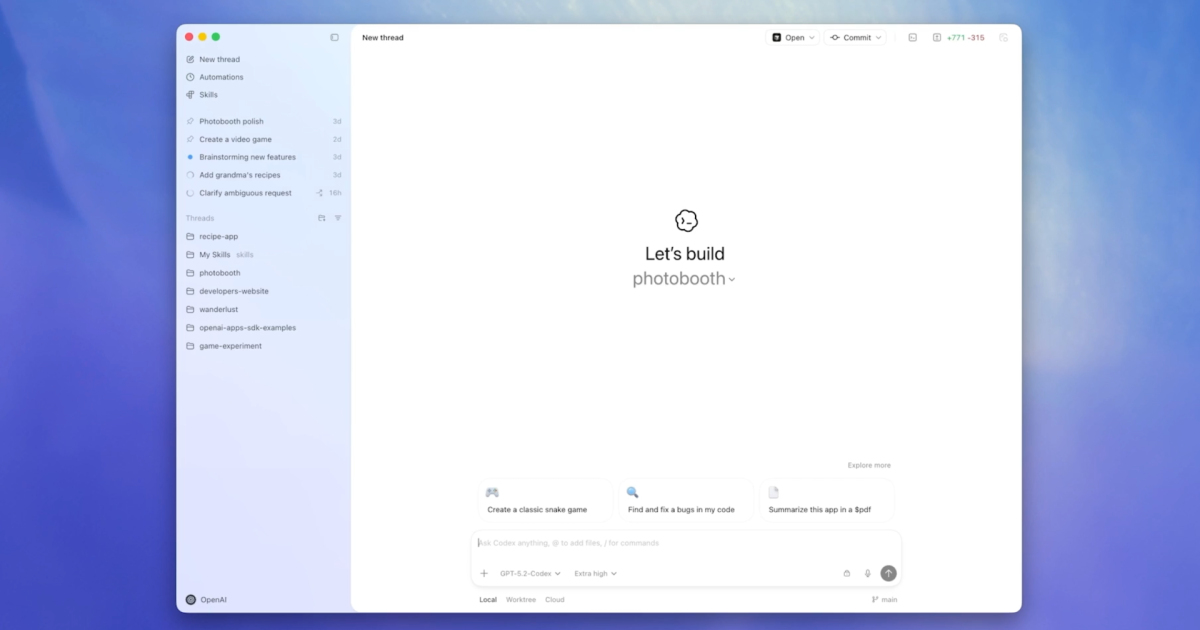Screen dimensions: 1200x630
Task: Toggle the sidebar panel icon
Action: point(334,38)
